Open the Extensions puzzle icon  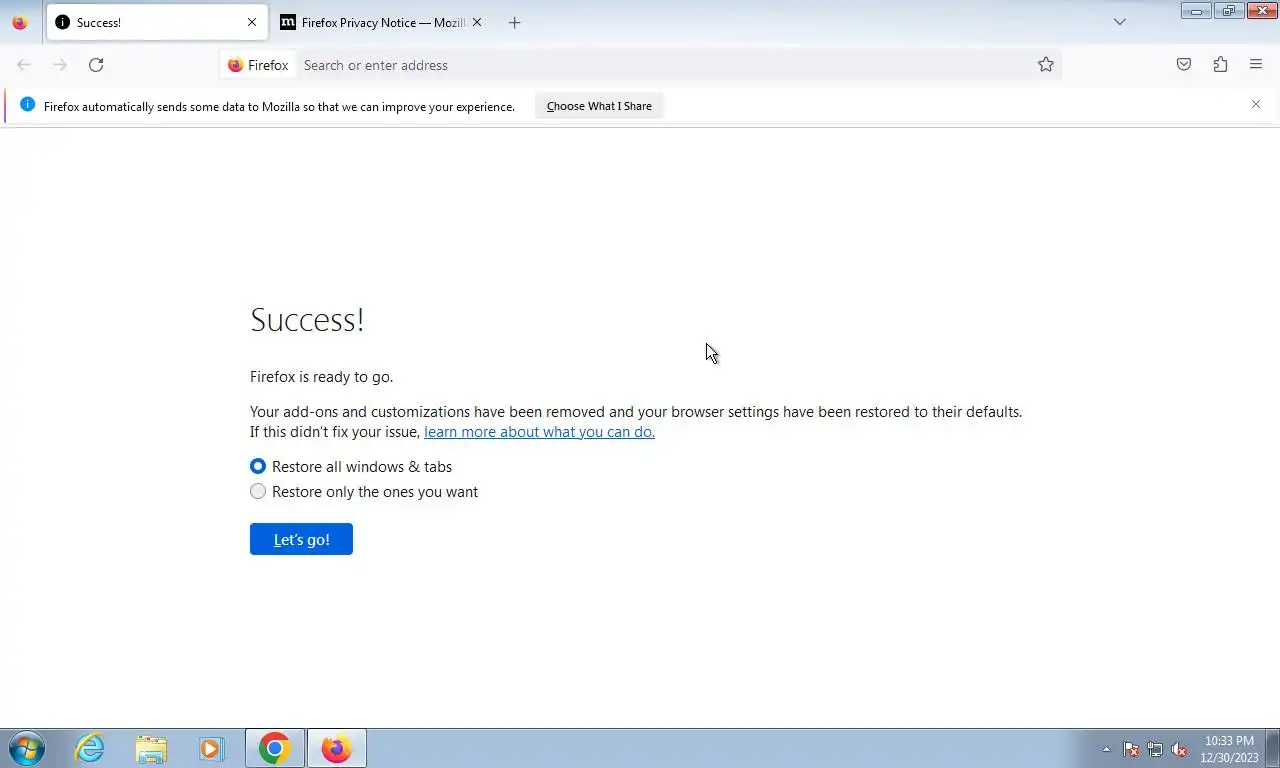point(1220,65)
